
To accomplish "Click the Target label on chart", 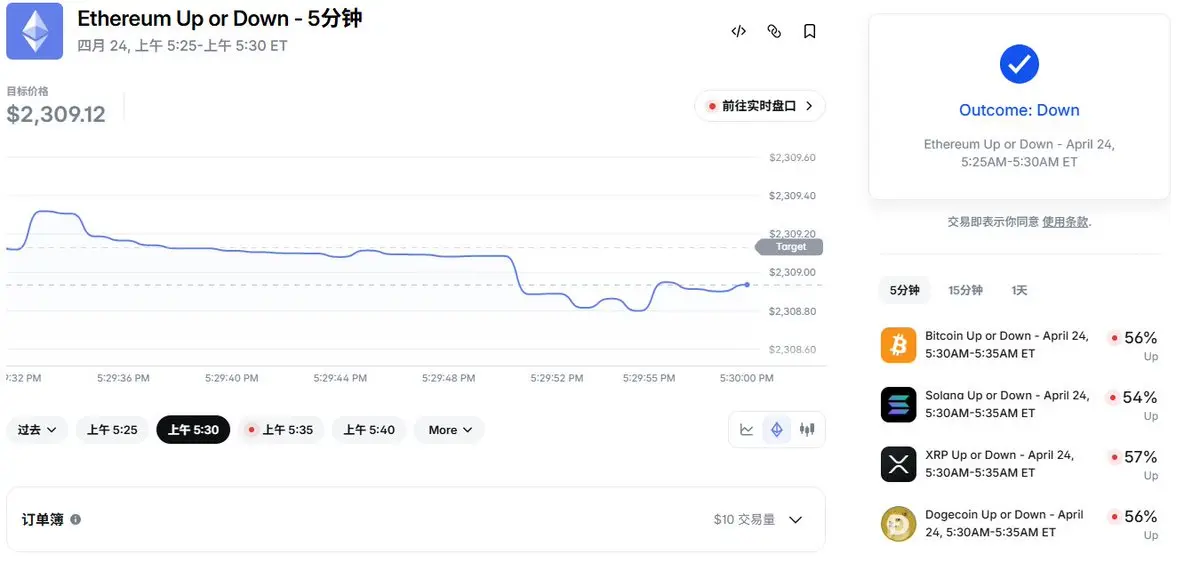I will click(x=791, y=247).
